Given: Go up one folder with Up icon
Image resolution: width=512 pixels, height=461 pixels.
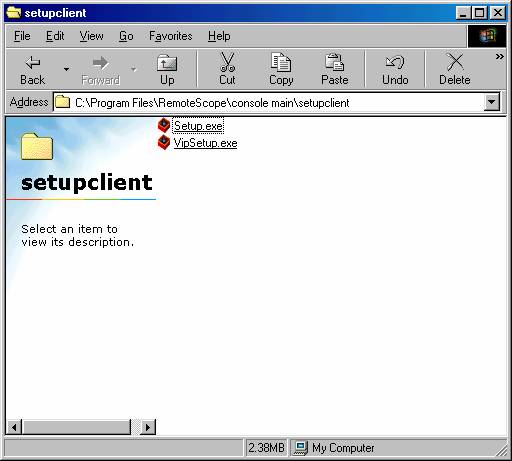Looking at the screenshot, I should pos(167,63).
